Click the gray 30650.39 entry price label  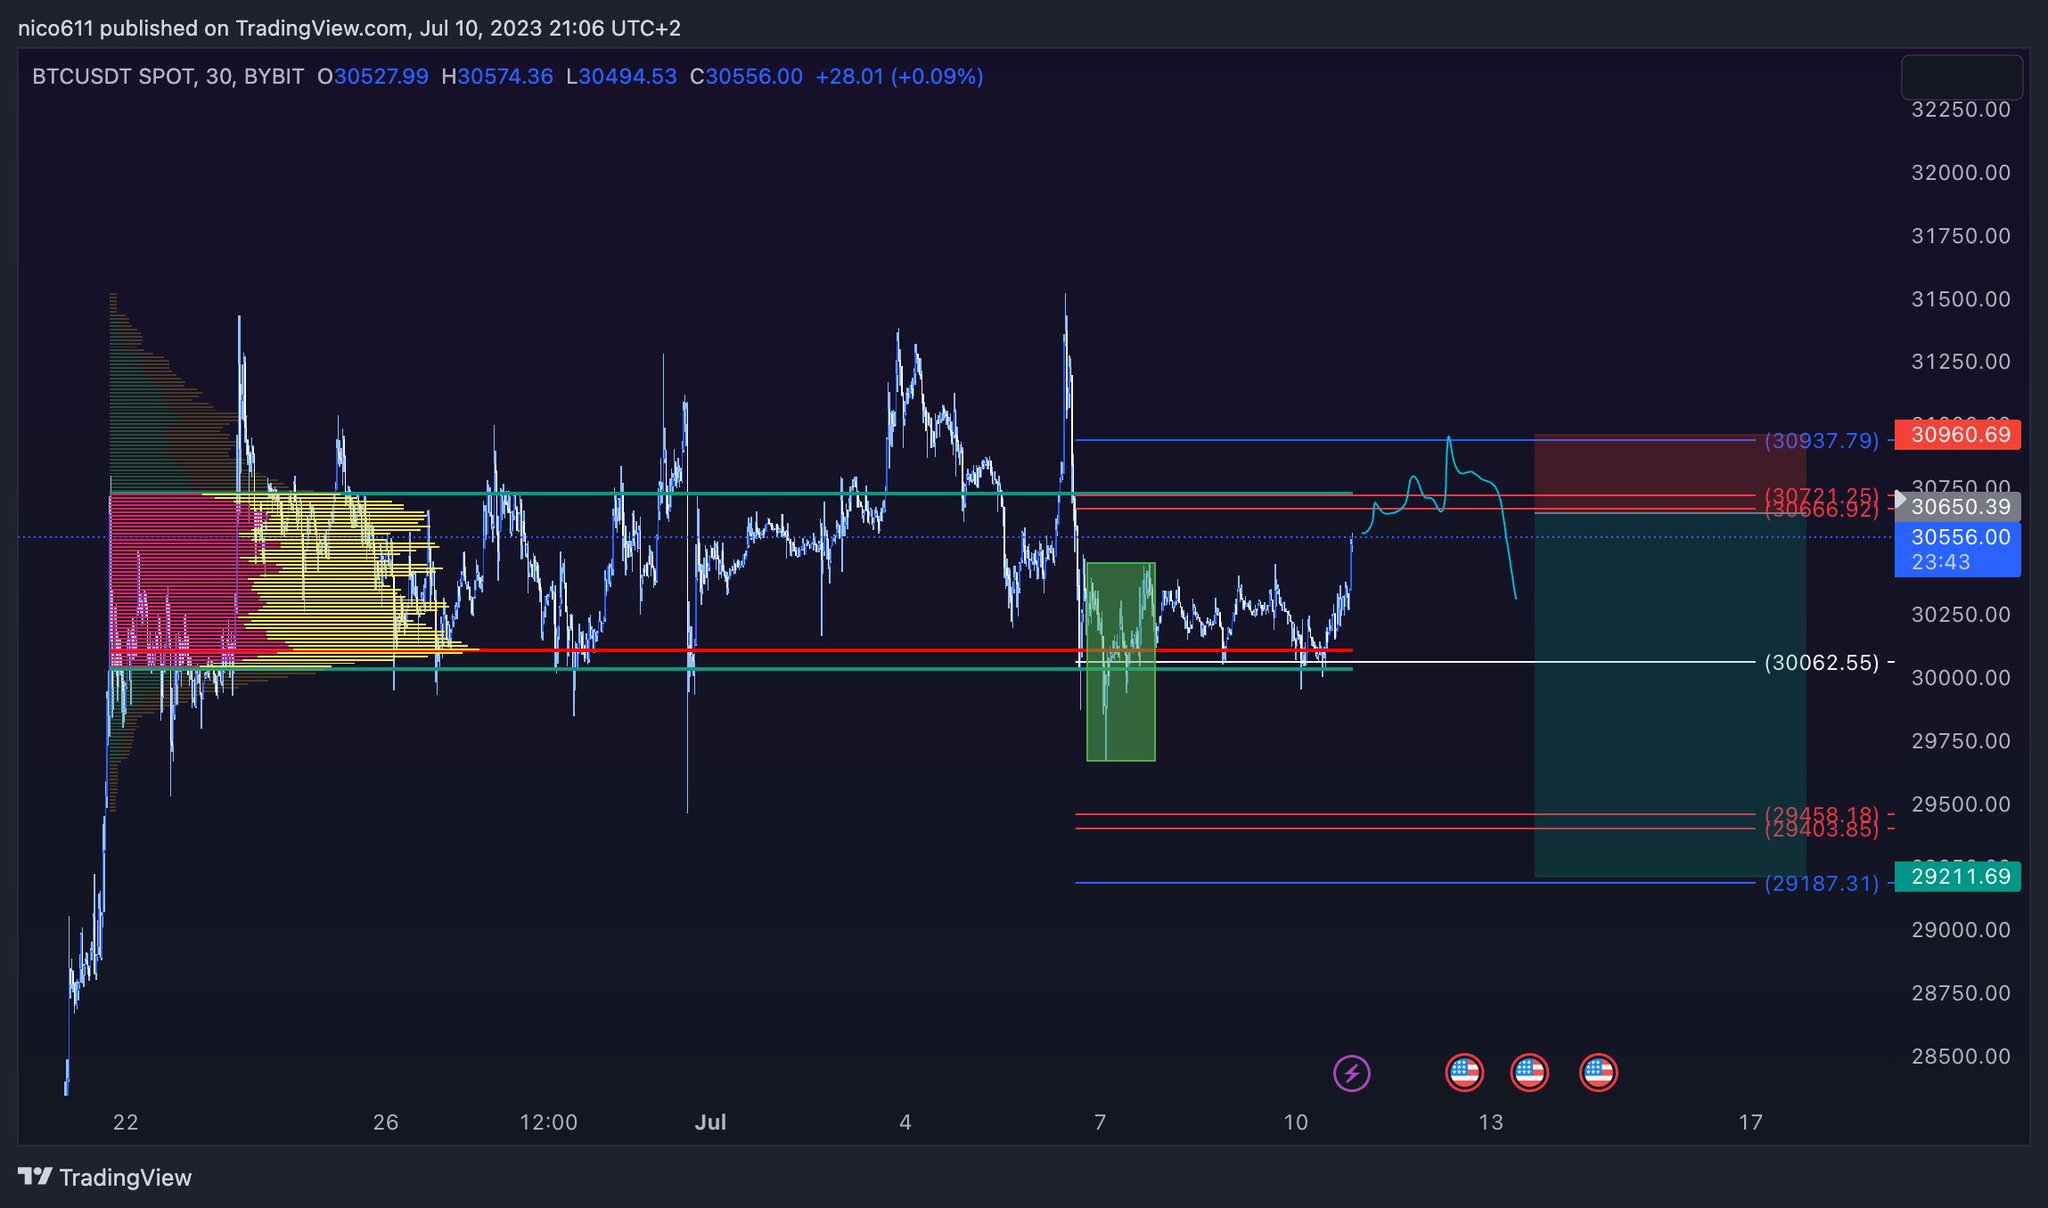point(1959,507)
